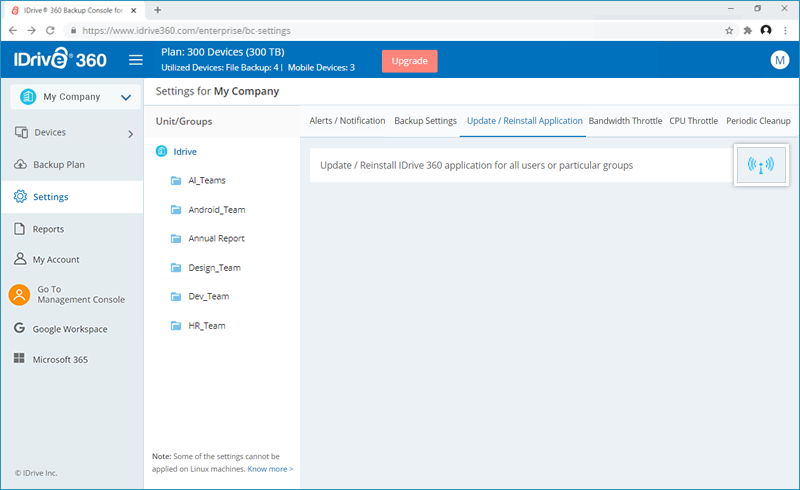Bookmark the page with star icon

729,31
